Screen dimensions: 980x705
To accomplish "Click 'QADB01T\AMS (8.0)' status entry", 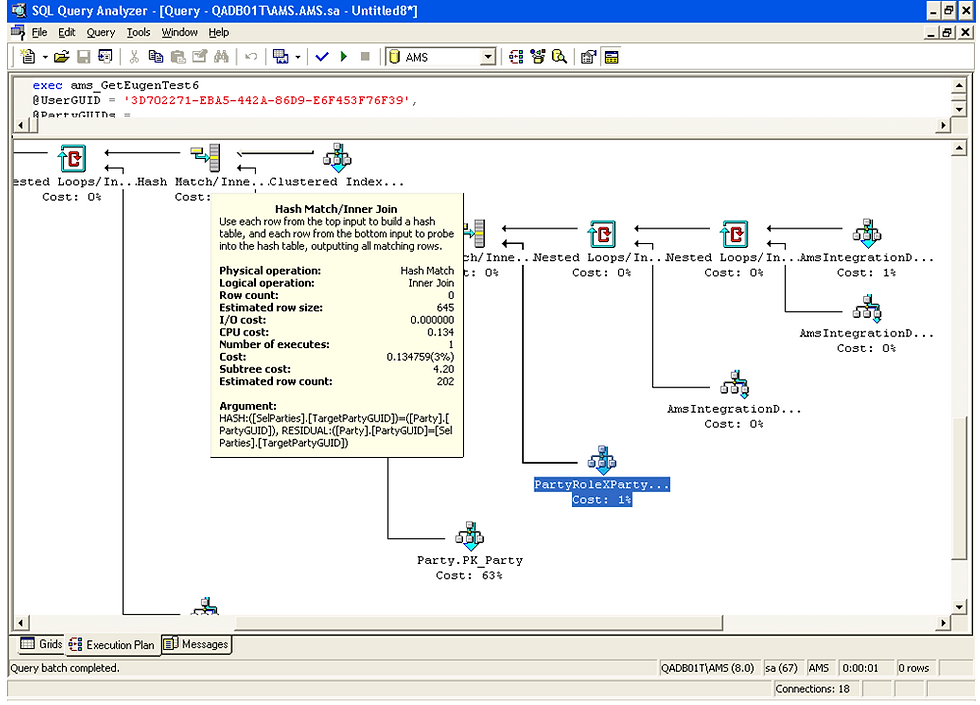I will point(708,668).
